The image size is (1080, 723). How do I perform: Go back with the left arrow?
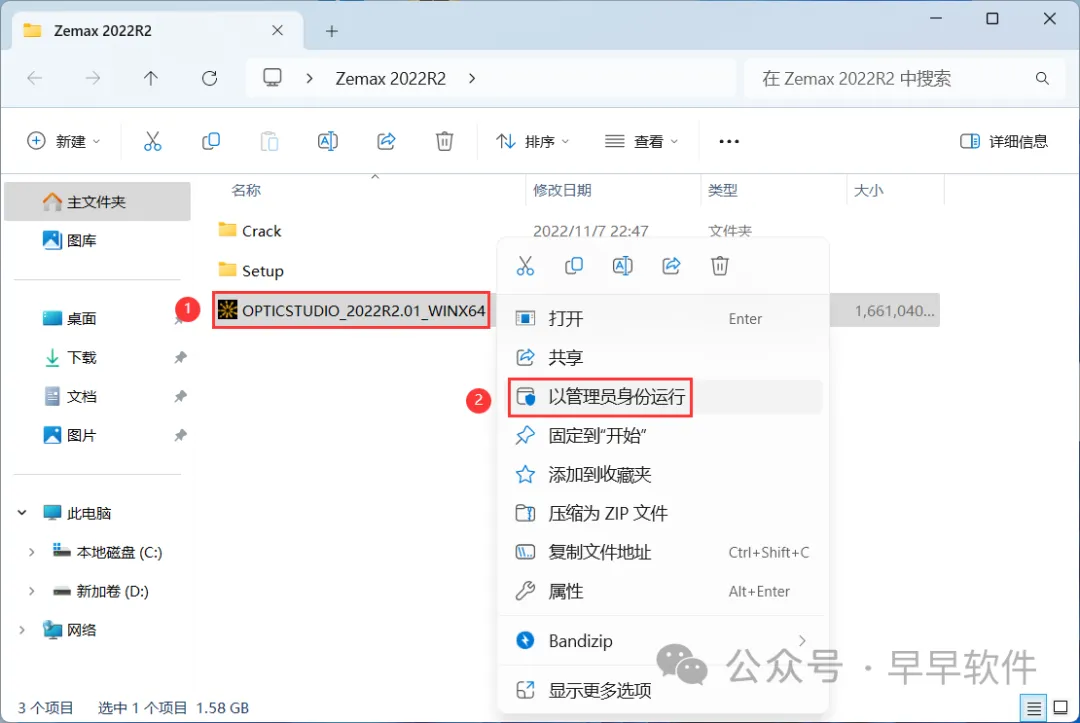coord(34,78)
